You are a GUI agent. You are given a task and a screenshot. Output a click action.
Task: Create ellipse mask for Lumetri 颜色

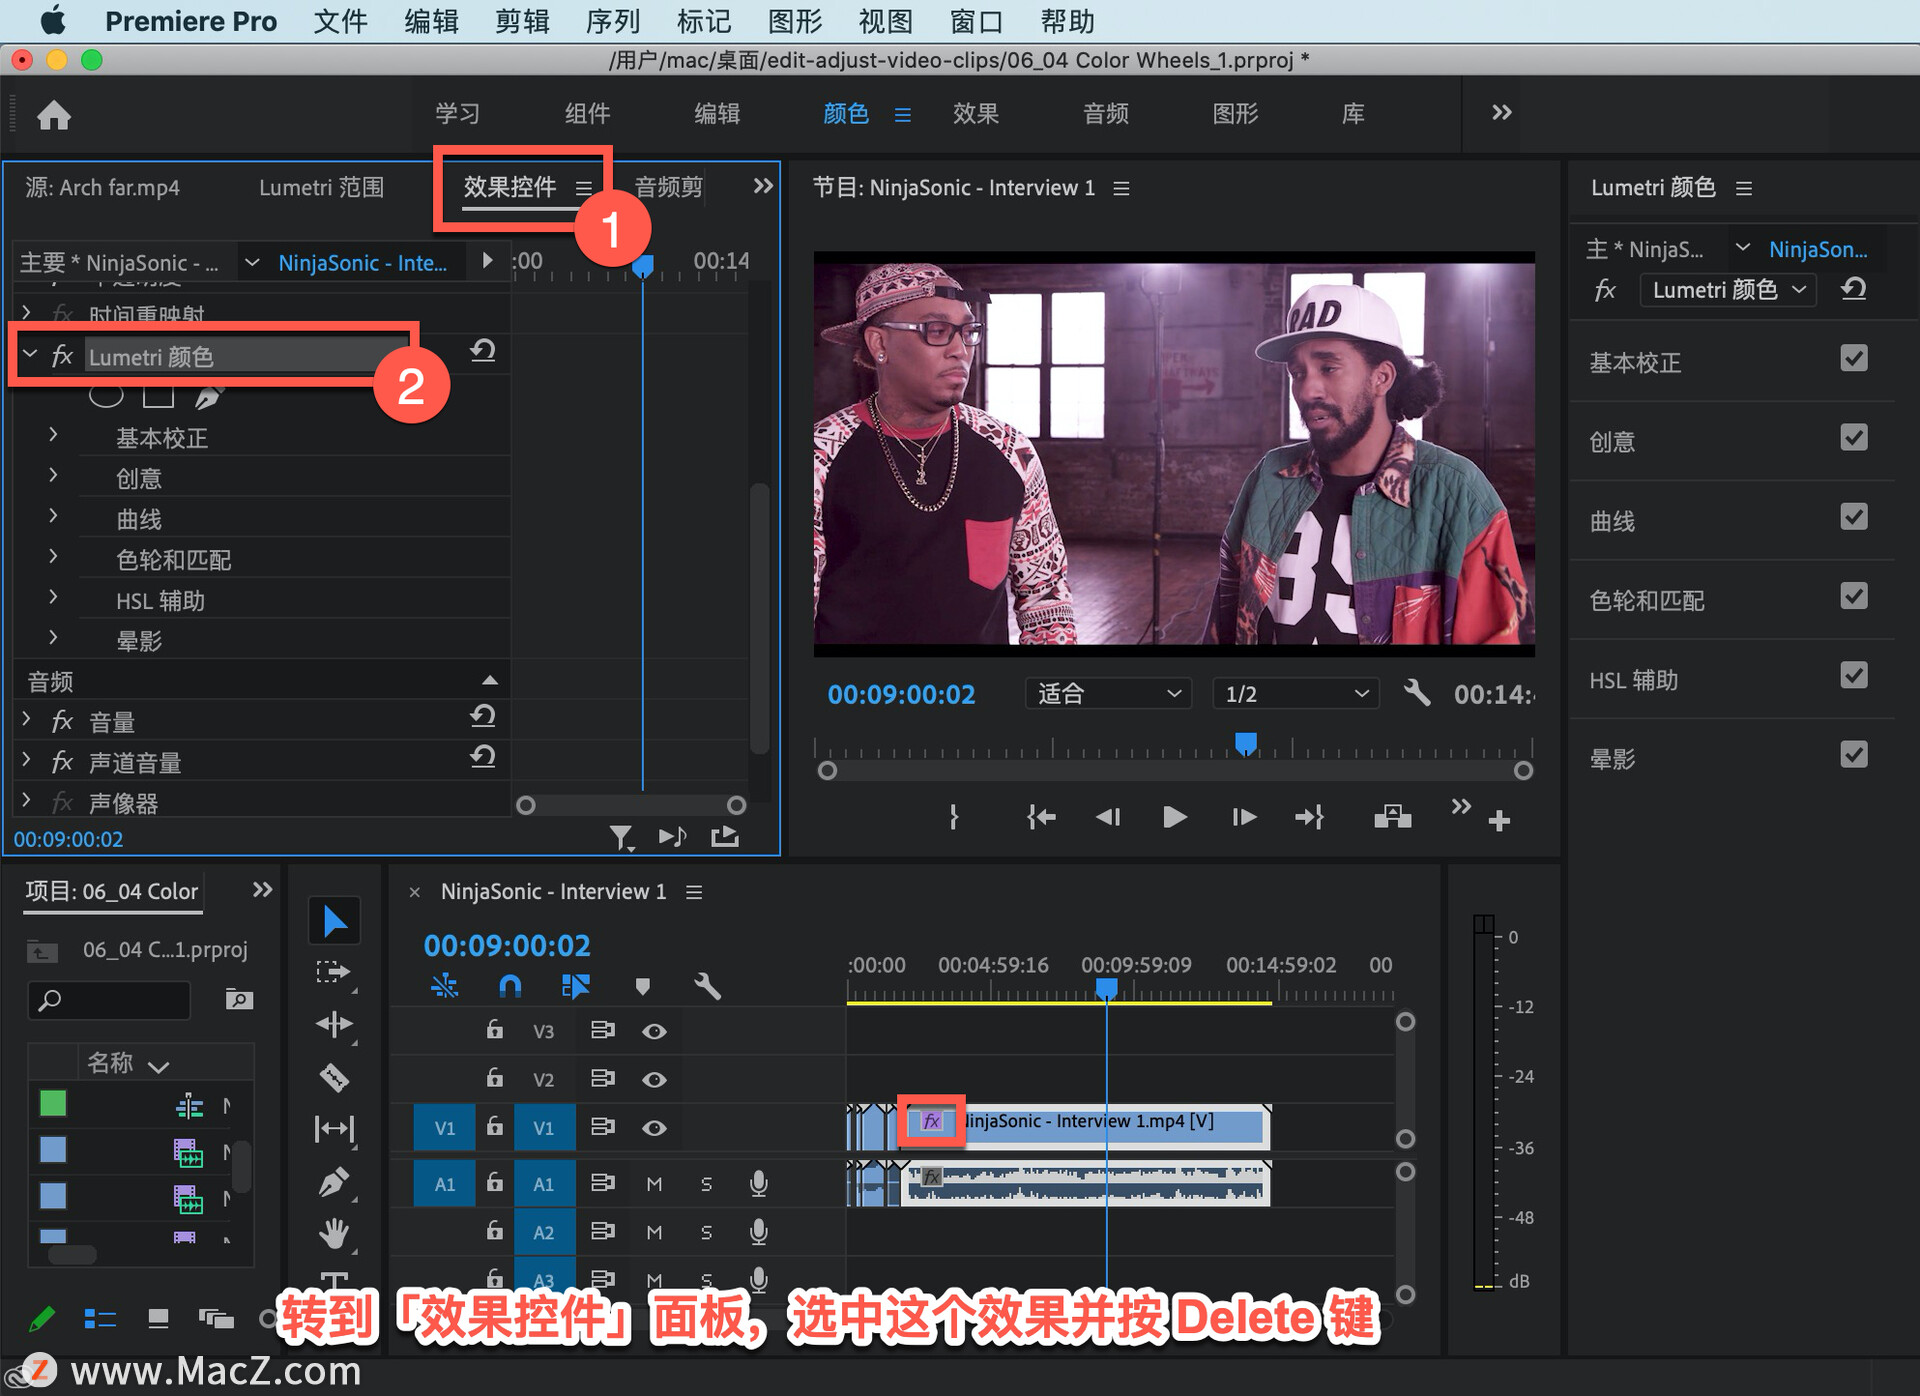pos(106,397)
